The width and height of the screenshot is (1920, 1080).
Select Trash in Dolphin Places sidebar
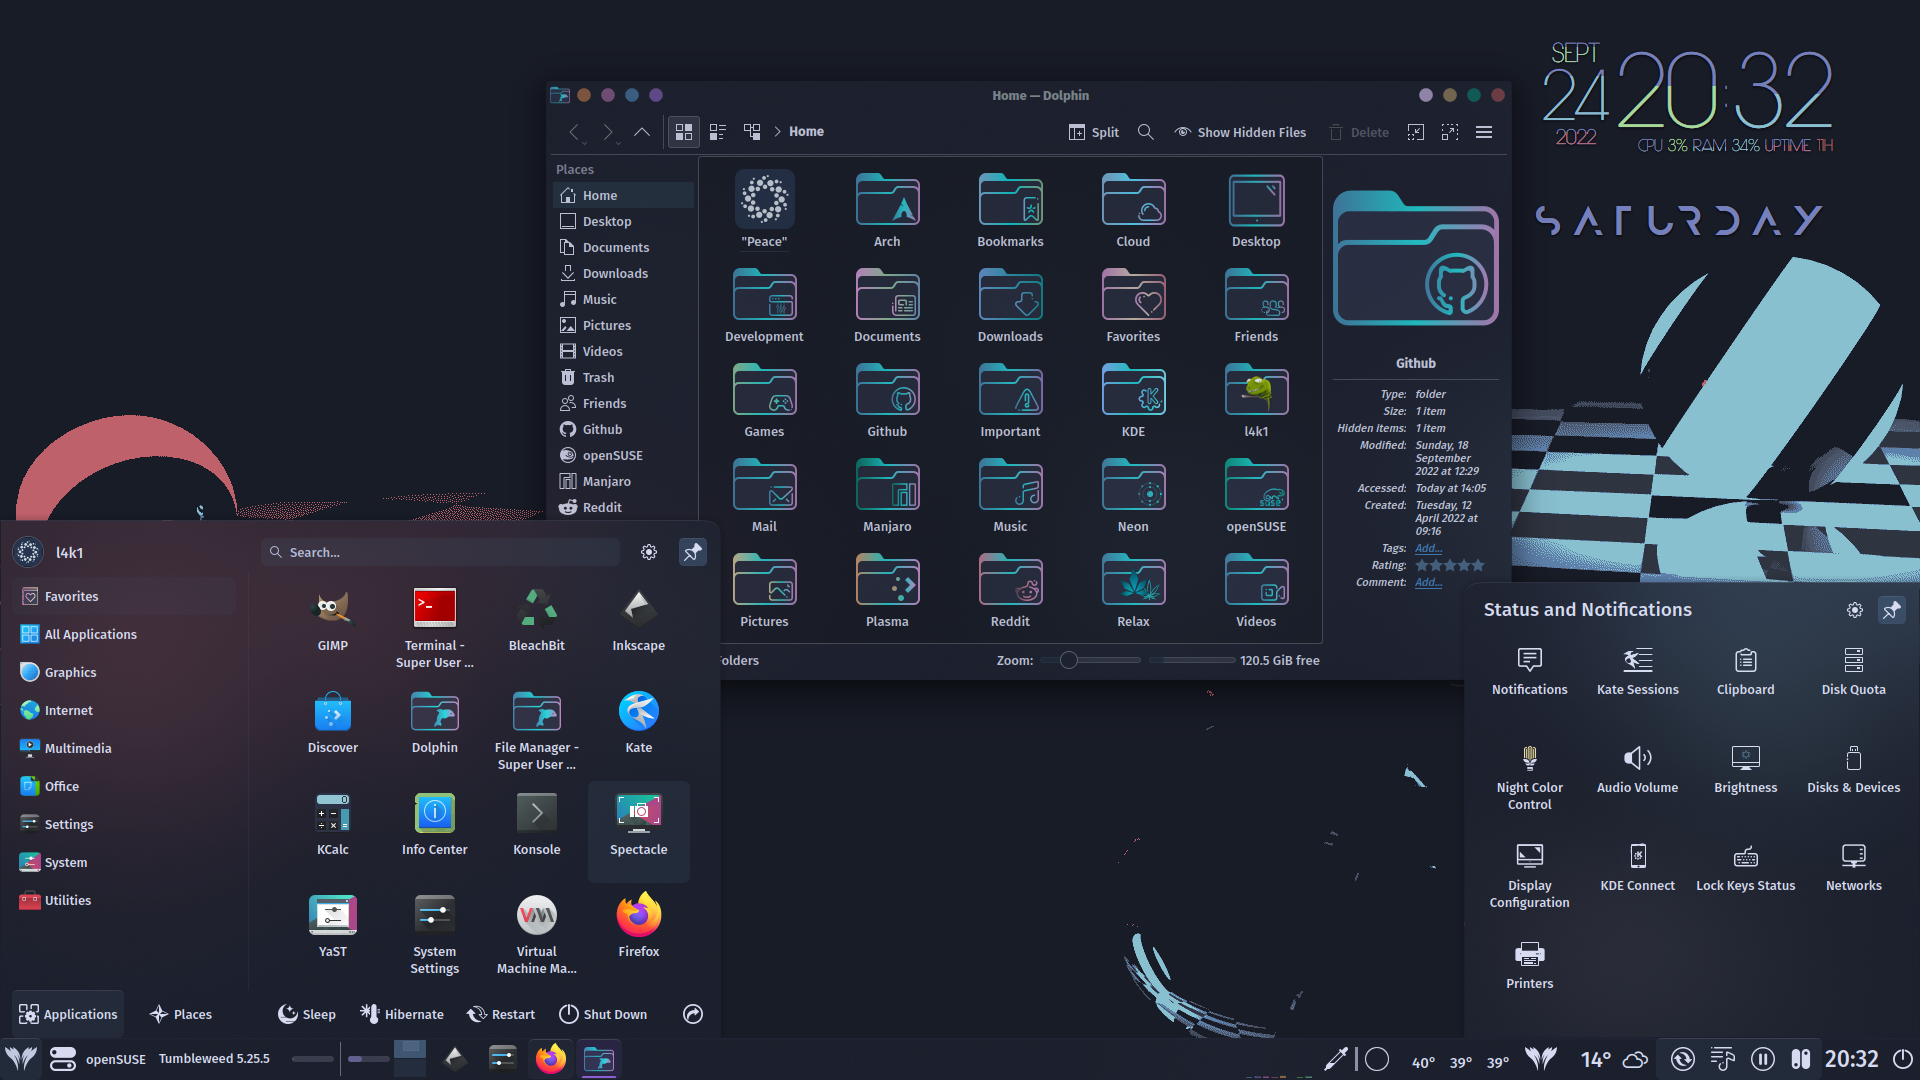(623, 377)
